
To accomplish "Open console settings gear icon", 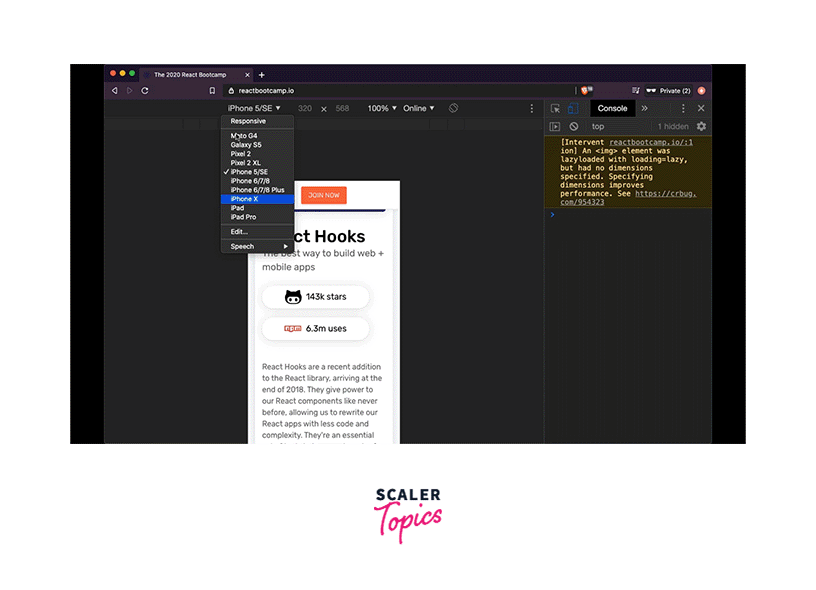I will tap(701, 127).
